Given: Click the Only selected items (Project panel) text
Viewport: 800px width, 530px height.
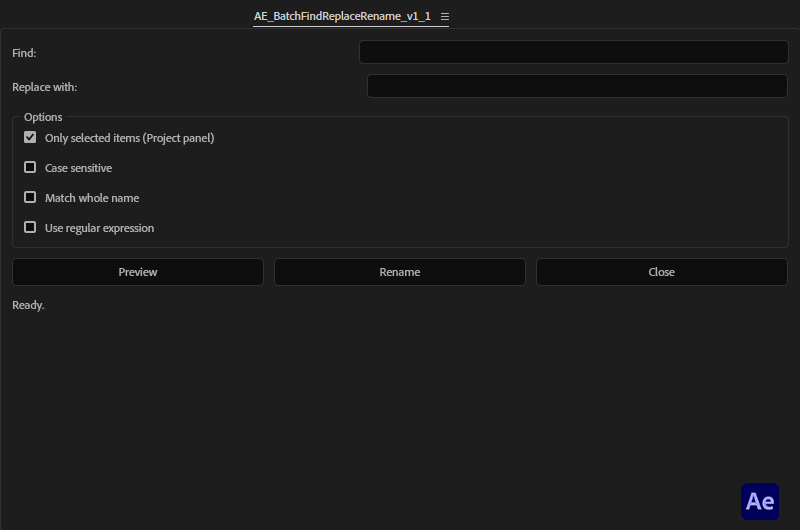Looking at the screenshot, I should 129,138.
